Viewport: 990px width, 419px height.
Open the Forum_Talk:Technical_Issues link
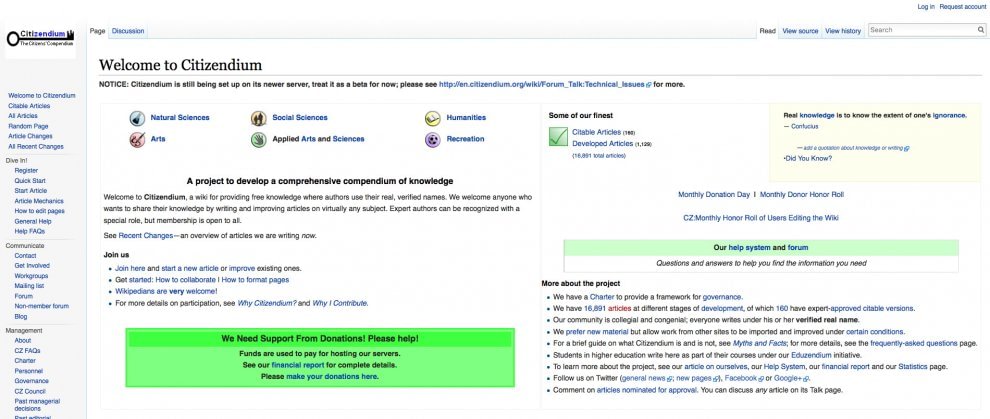click(x=544, y=85)
